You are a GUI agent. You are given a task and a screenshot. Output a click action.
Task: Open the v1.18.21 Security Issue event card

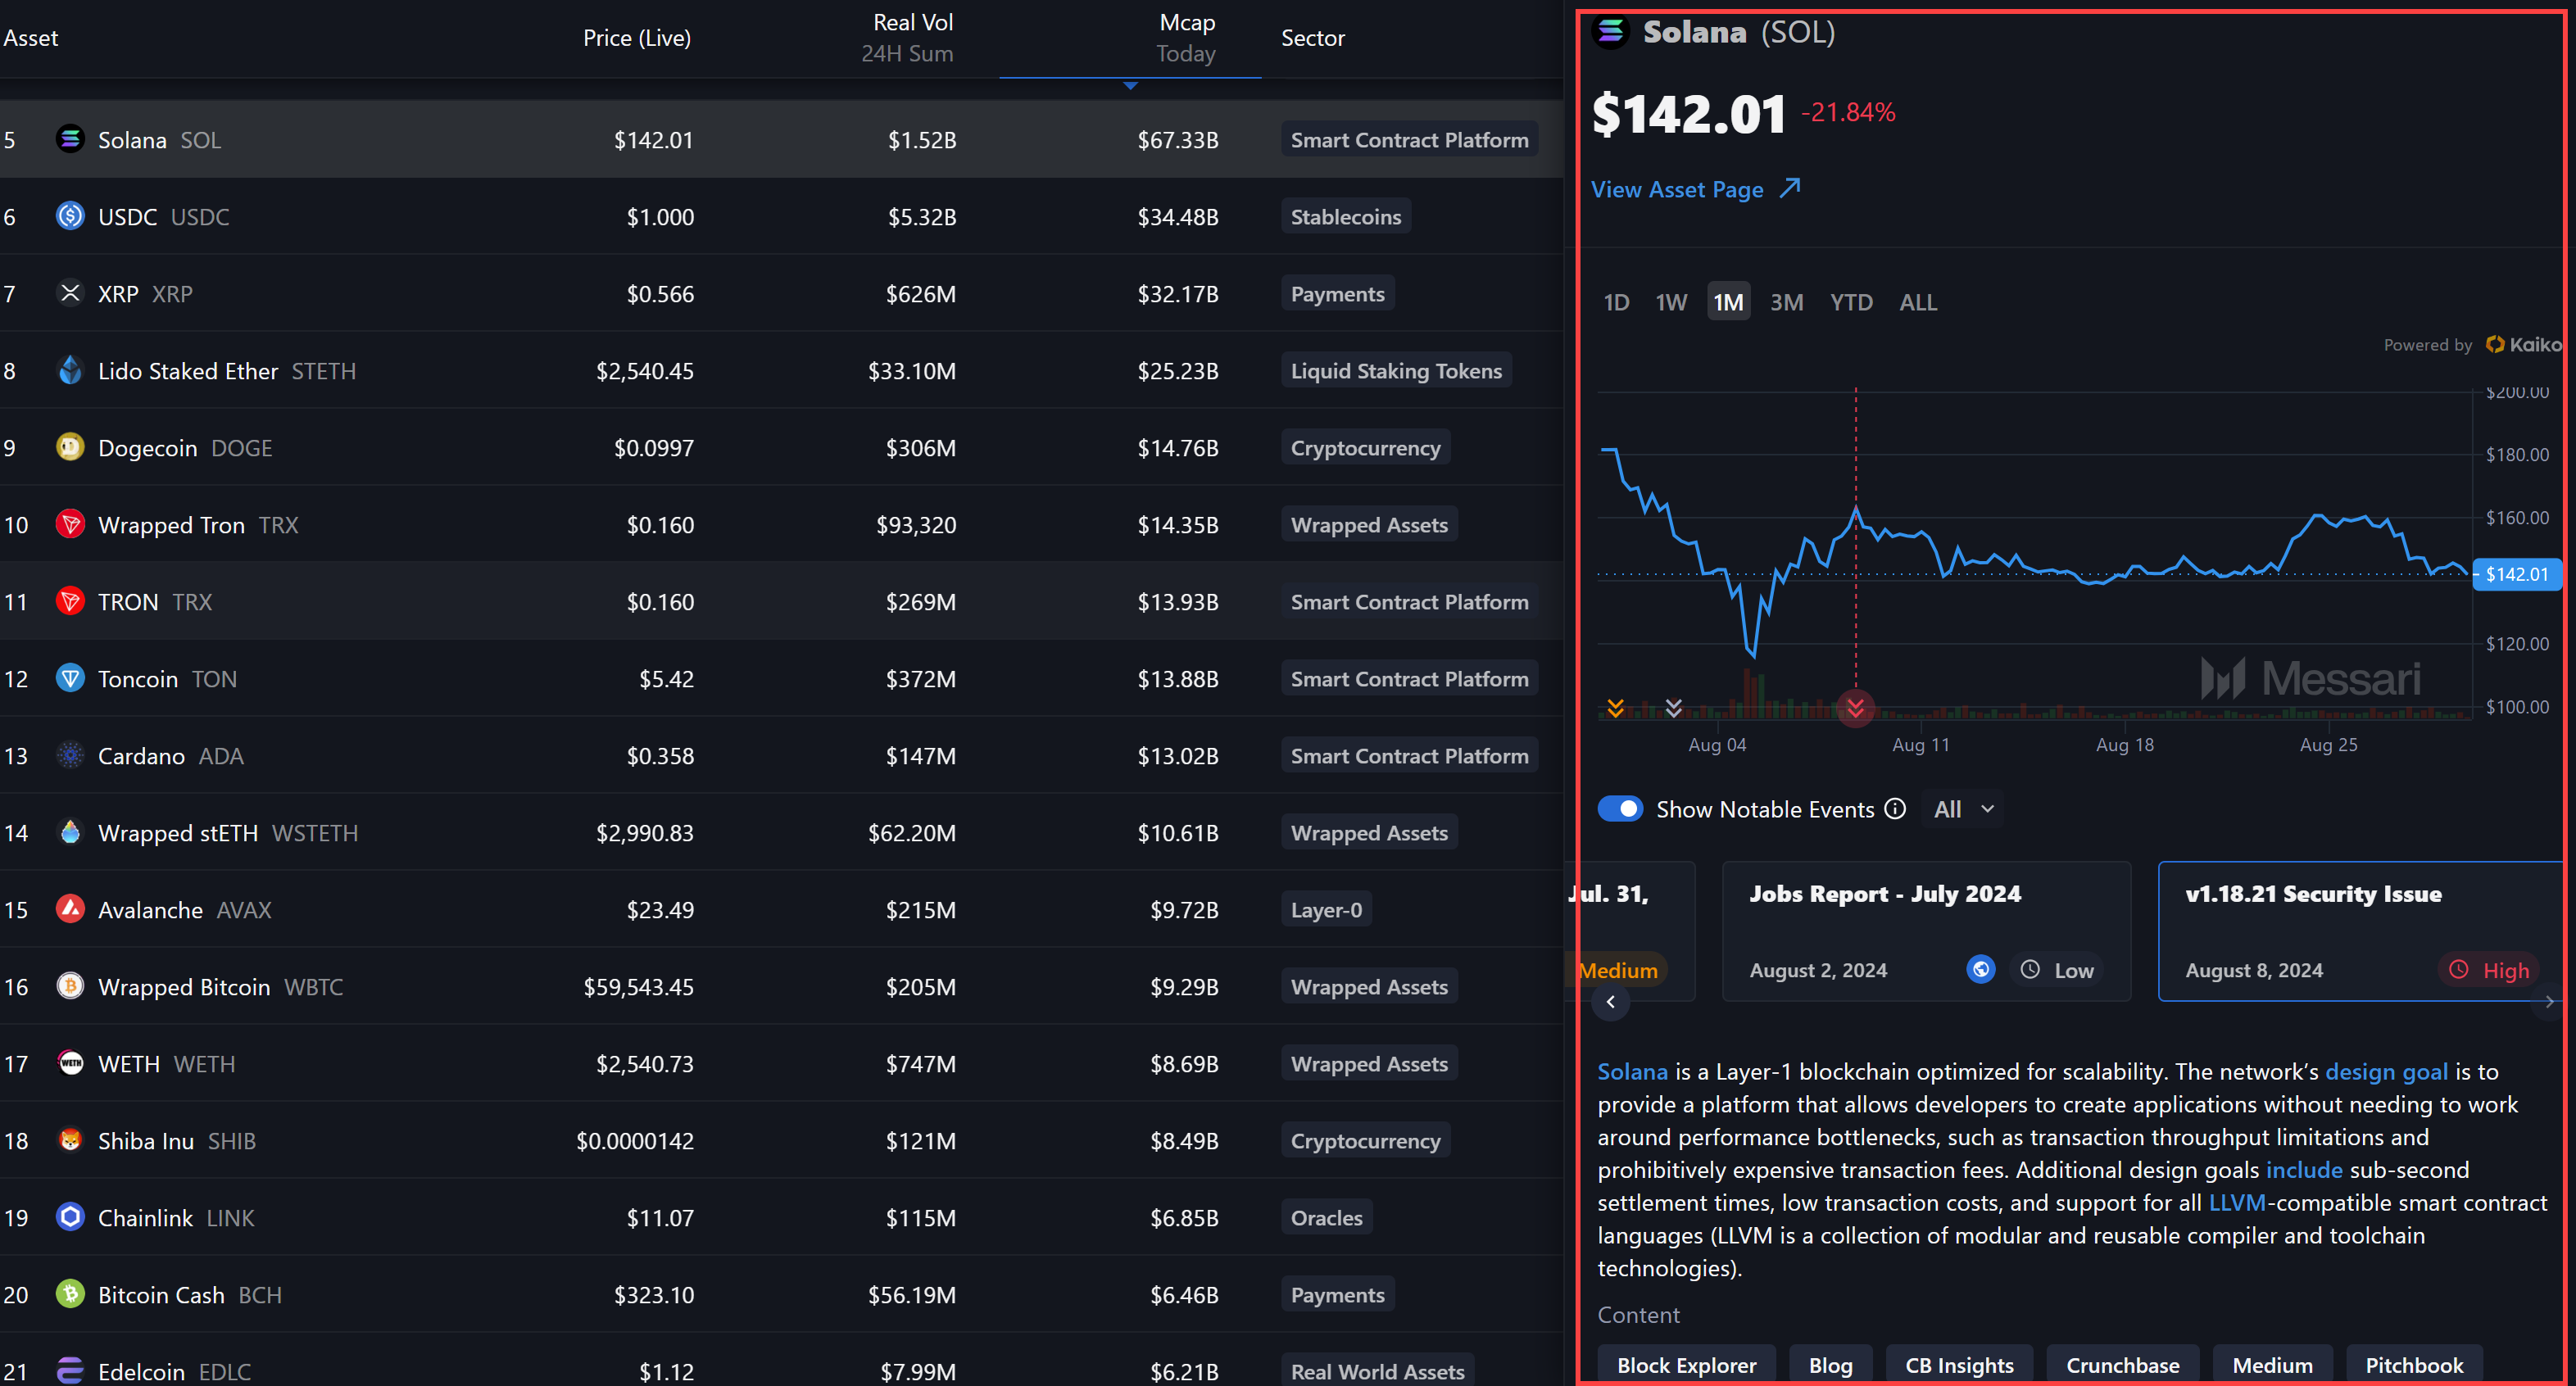click(2362, 931)
